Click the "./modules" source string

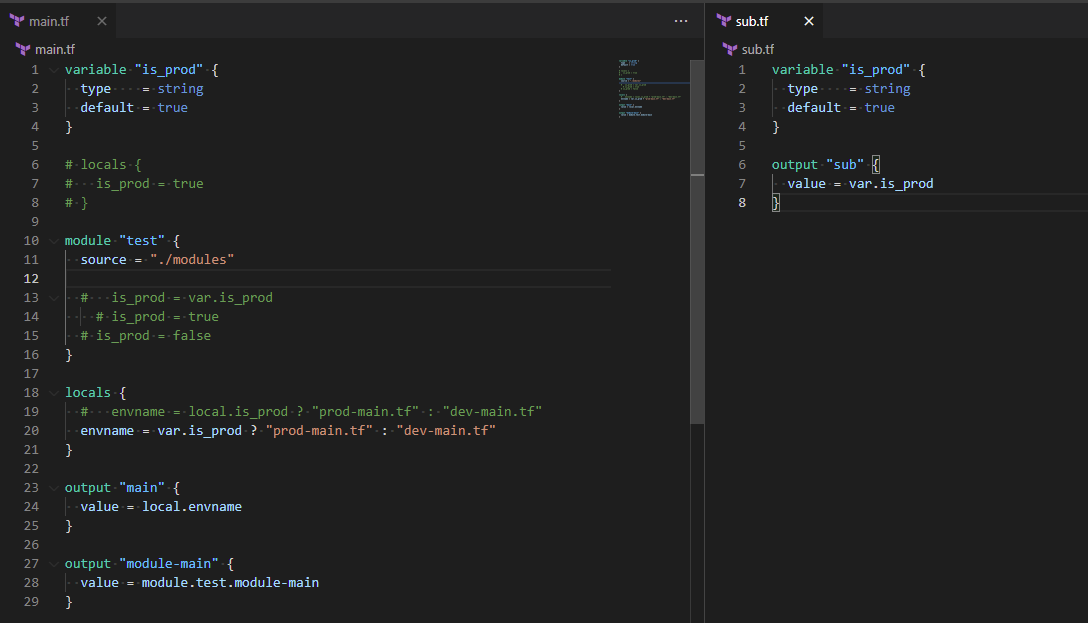click(x=192, y=259)
